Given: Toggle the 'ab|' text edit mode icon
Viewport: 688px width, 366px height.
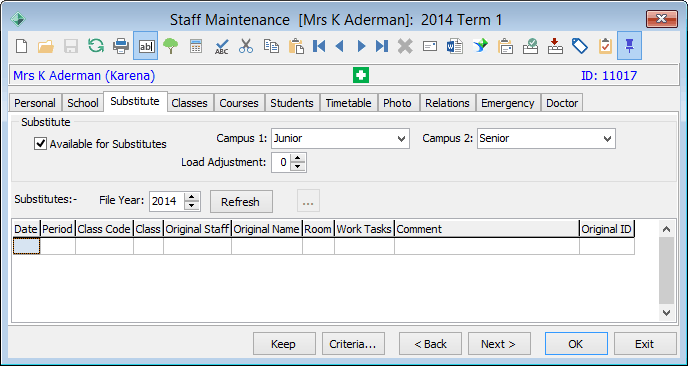Looking at the screenshot, I should tap(146, 46).
